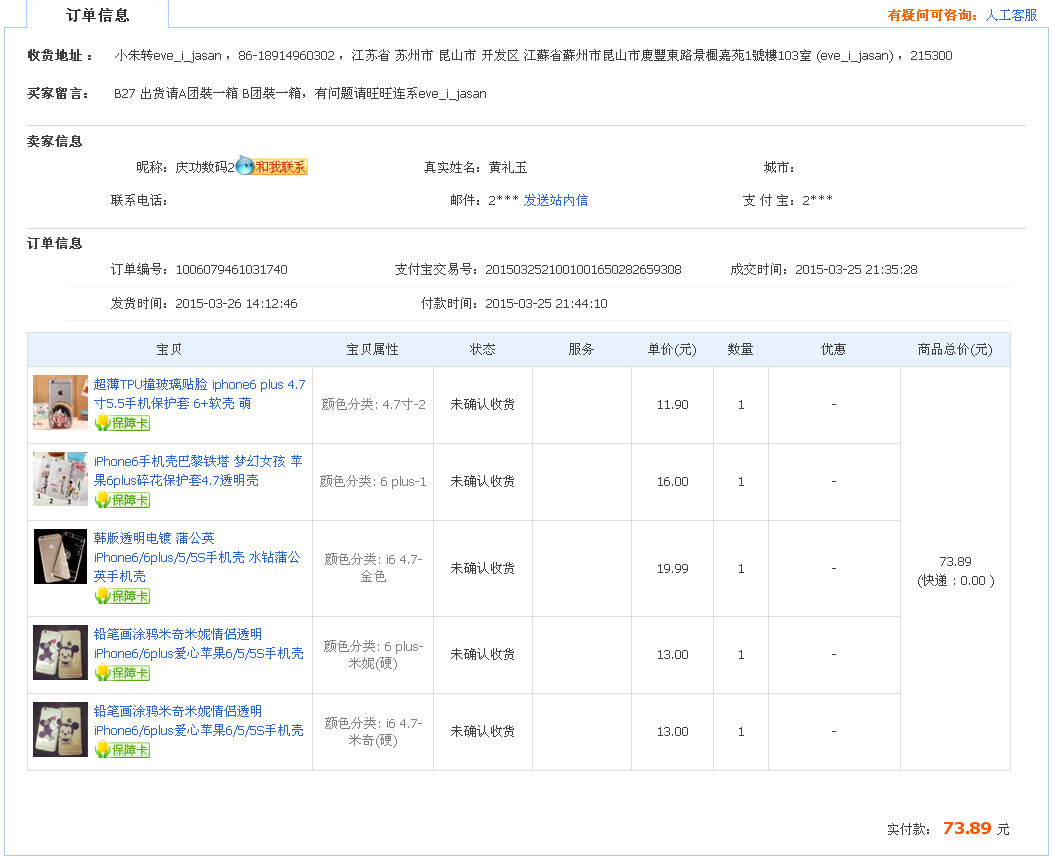The height and width of the screenshot is (863, 1054).
Task: Open the 订单信息 tab
Action: point(97,15)
